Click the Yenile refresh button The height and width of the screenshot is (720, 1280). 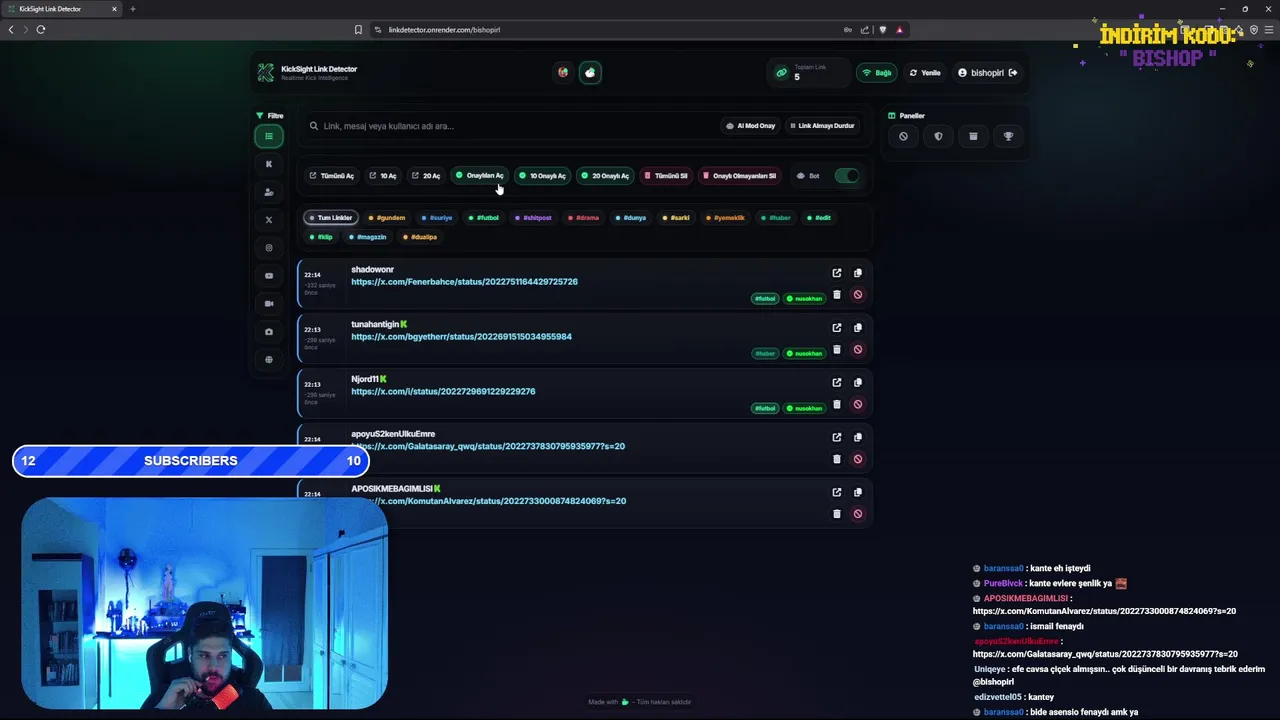pos(925,73)
